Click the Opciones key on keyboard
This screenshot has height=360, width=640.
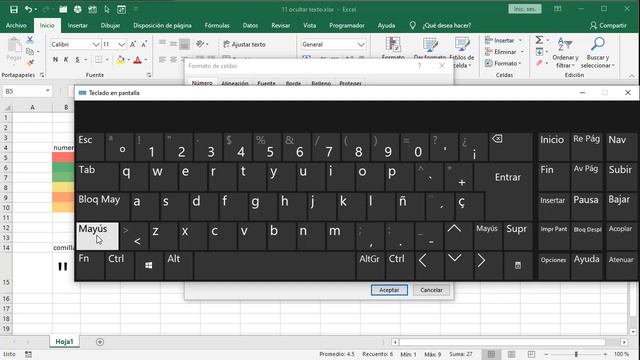tap(553, 266)
